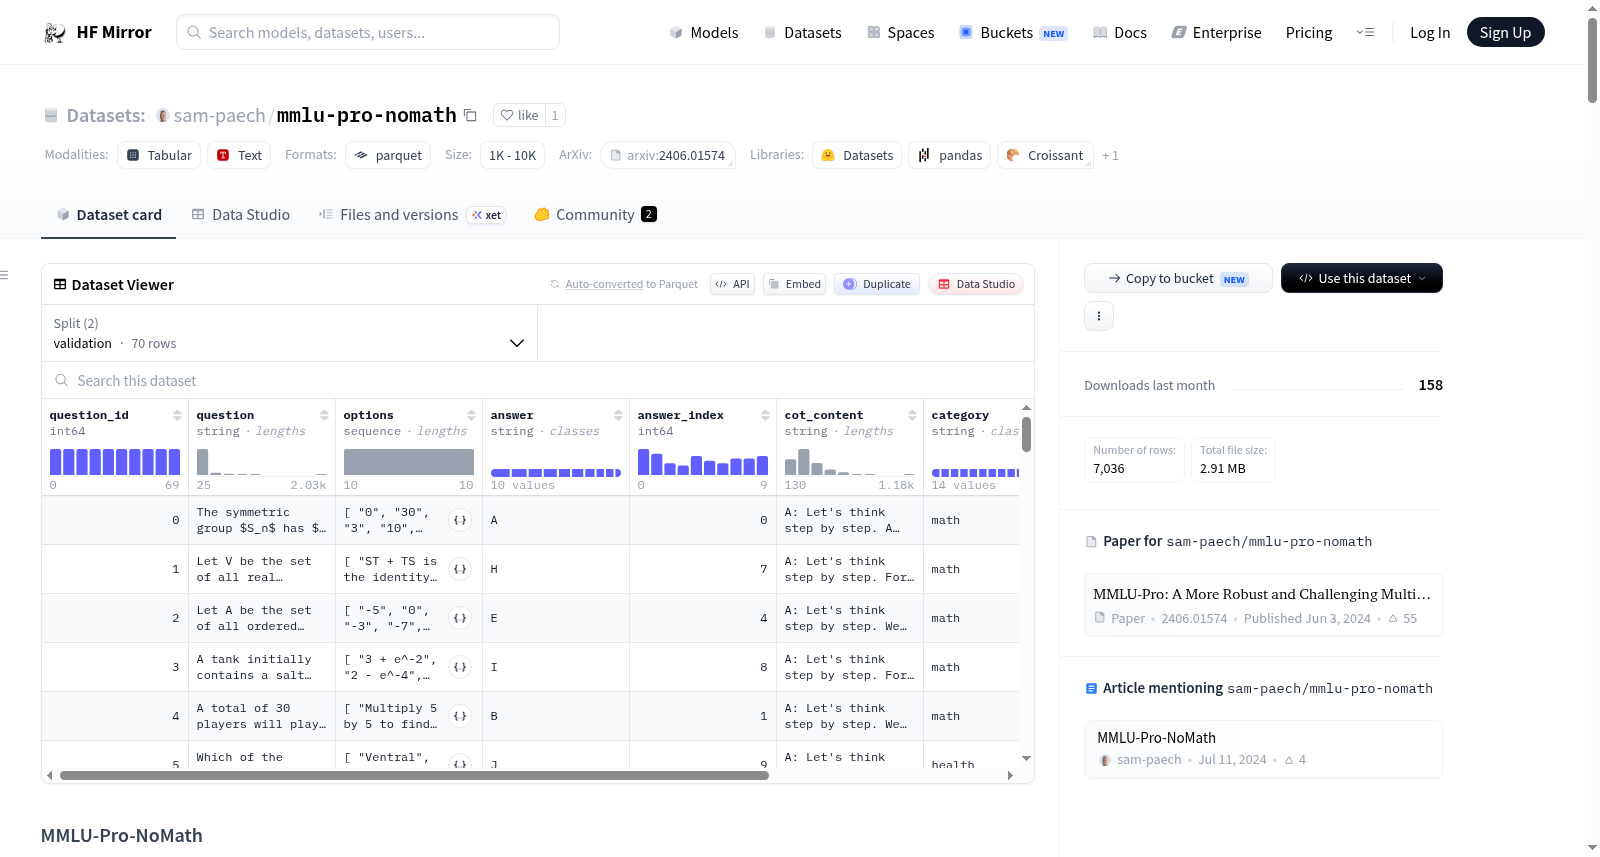Select the 1K - 10K size tag
Screen dimensions: 1600x857
512,155
